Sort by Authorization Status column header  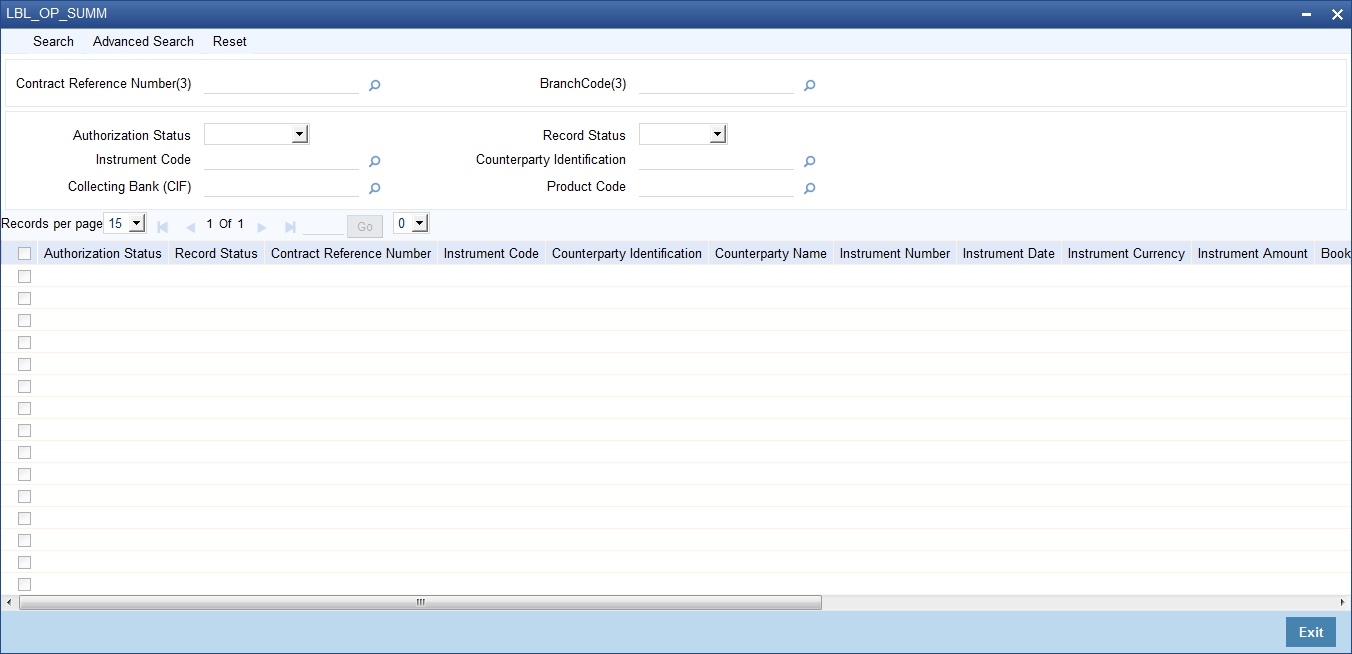click(x=103, y=253)
